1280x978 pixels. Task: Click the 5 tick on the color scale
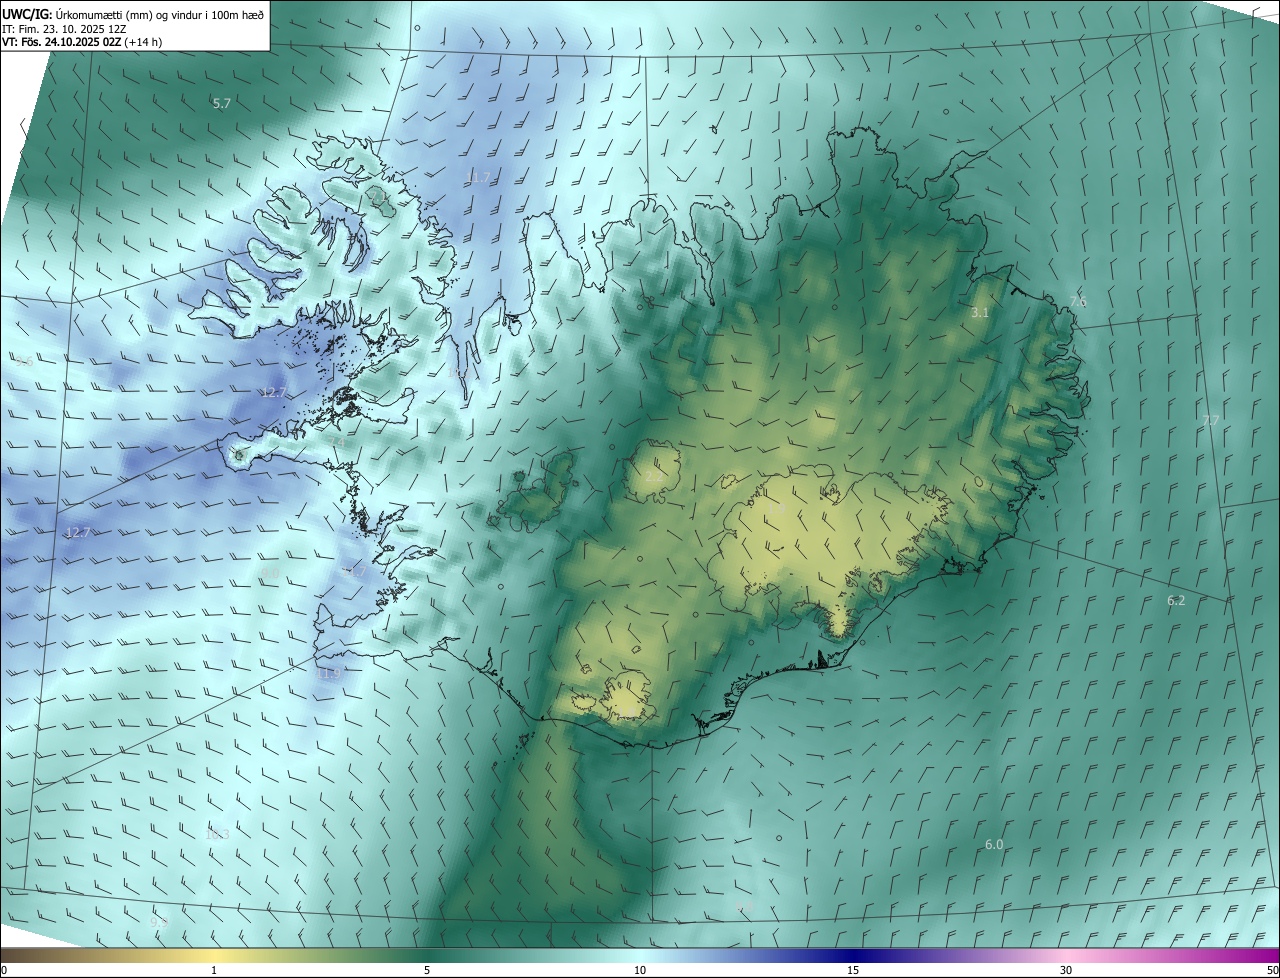(x=427, y=970)
